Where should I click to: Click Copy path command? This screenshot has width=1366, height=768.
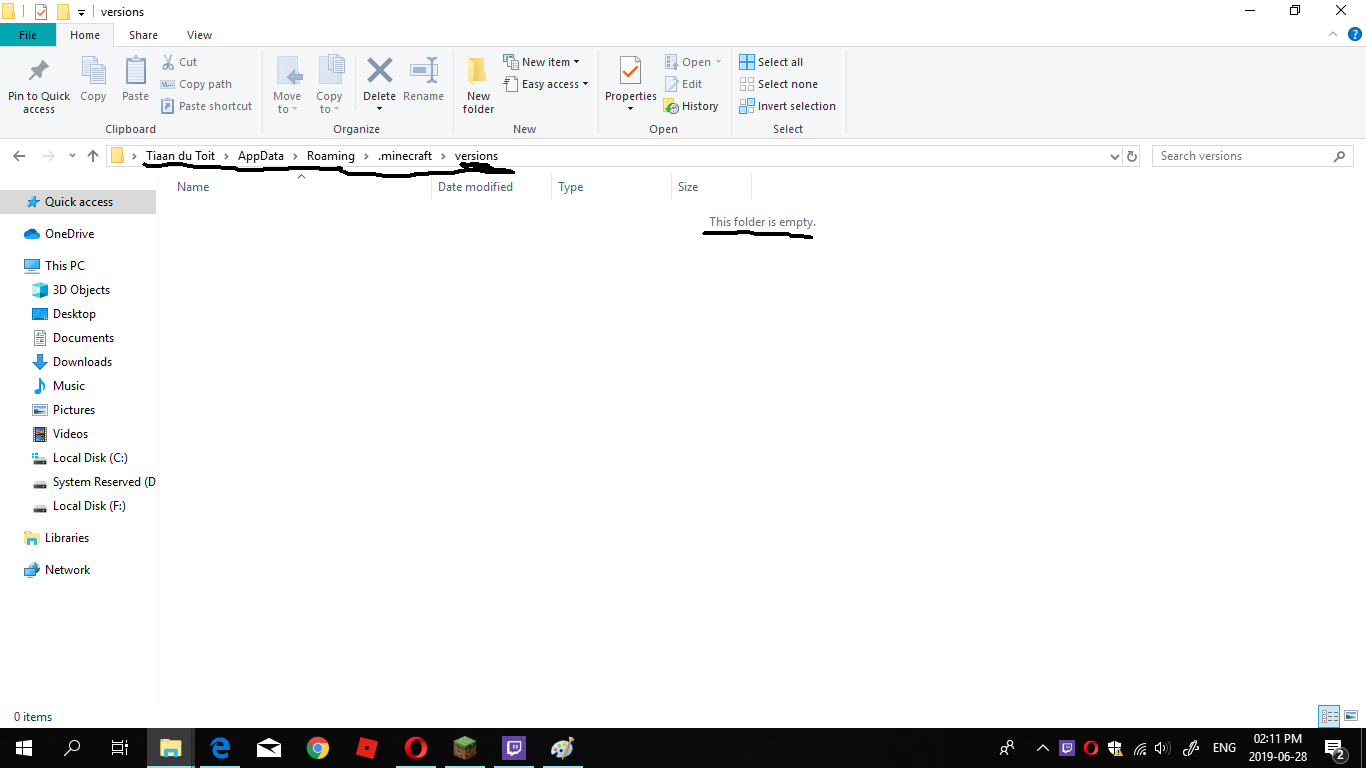pos(196,84)
